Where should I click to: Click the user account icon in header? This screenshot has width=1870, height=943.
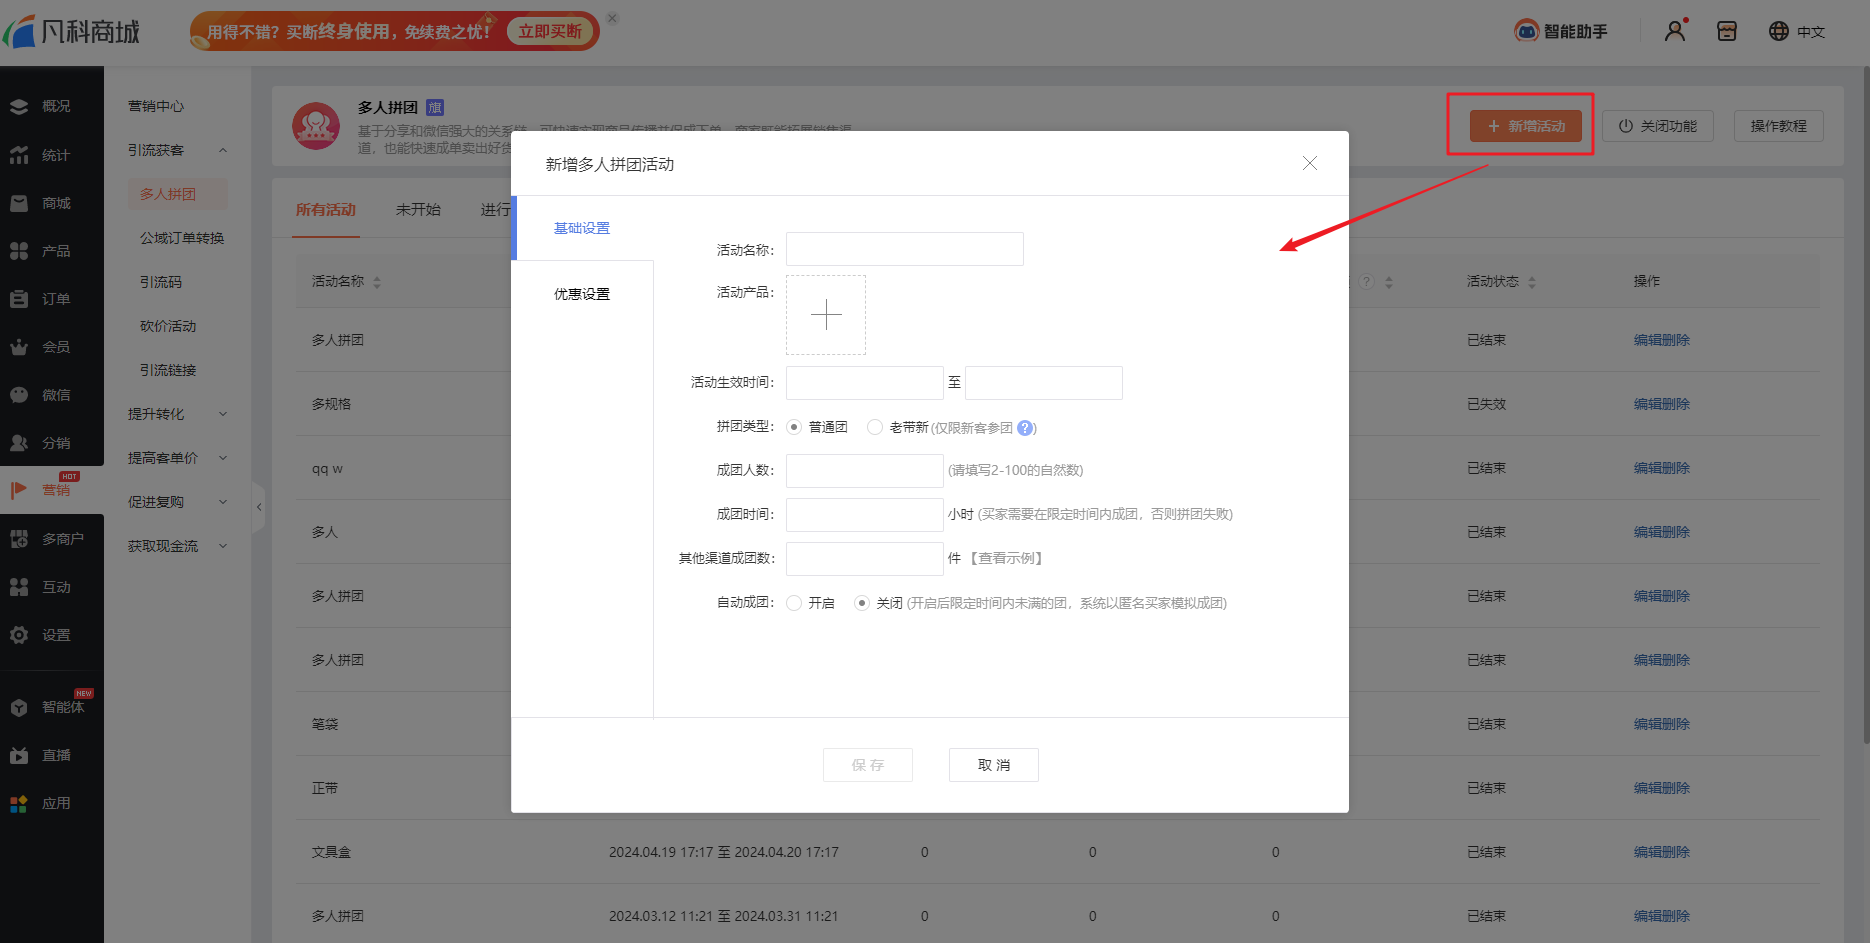1675,31
